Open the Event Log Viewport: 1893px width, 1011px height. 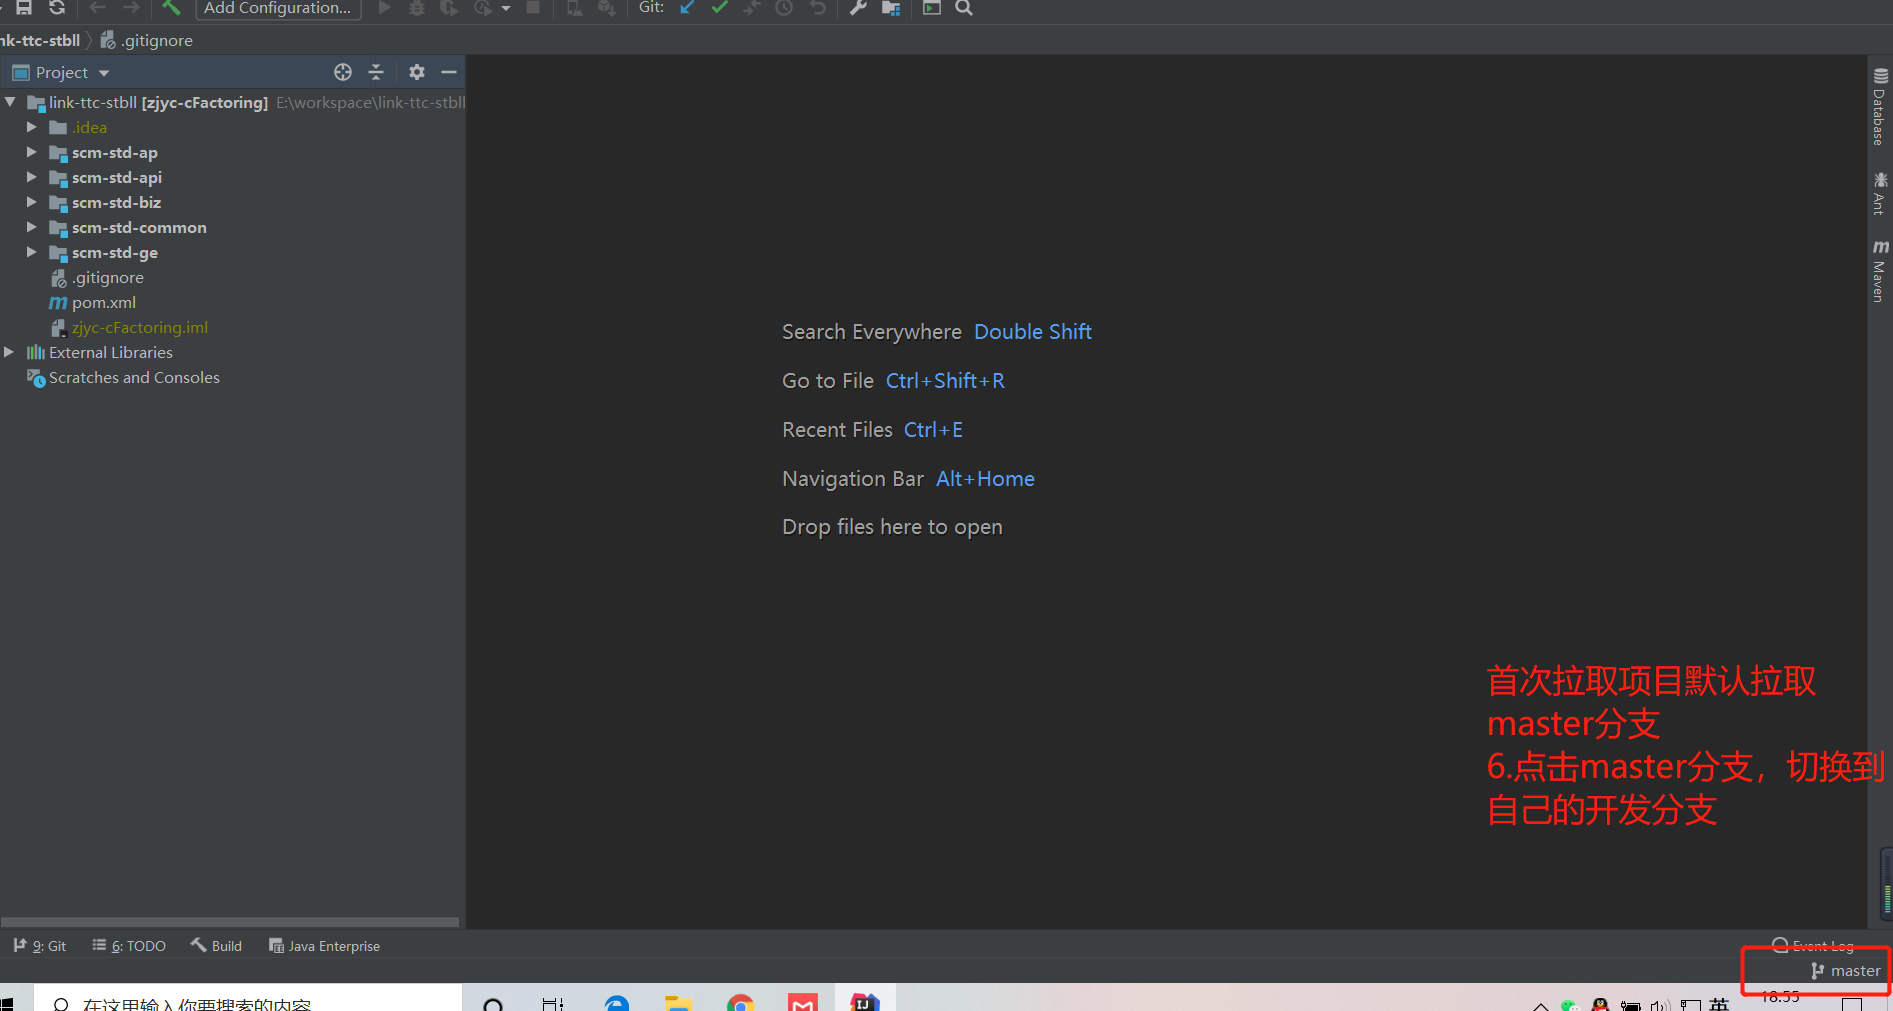(x=1812, y=946)
